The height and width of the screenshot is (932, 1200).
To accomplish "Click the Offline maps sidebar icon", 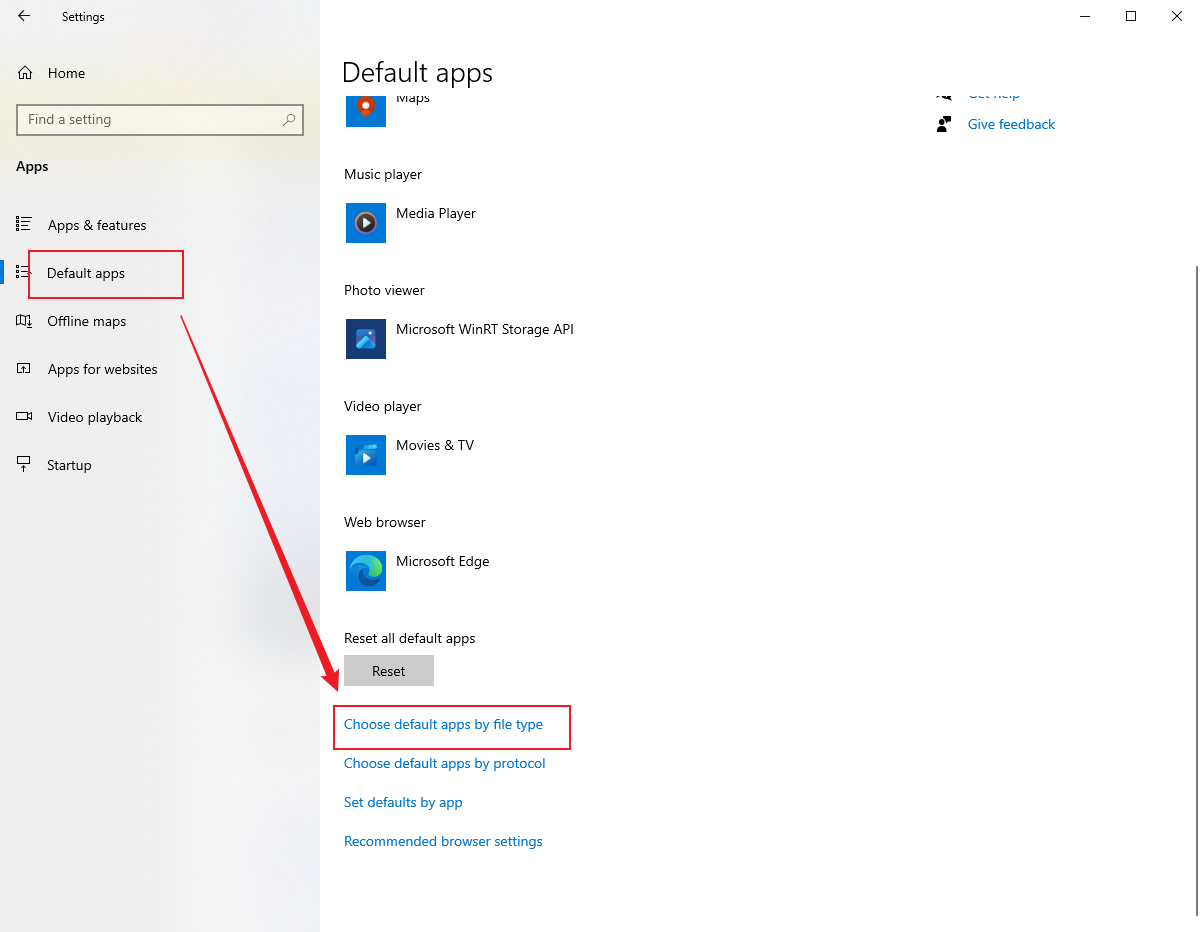I will tap(23, 321).
